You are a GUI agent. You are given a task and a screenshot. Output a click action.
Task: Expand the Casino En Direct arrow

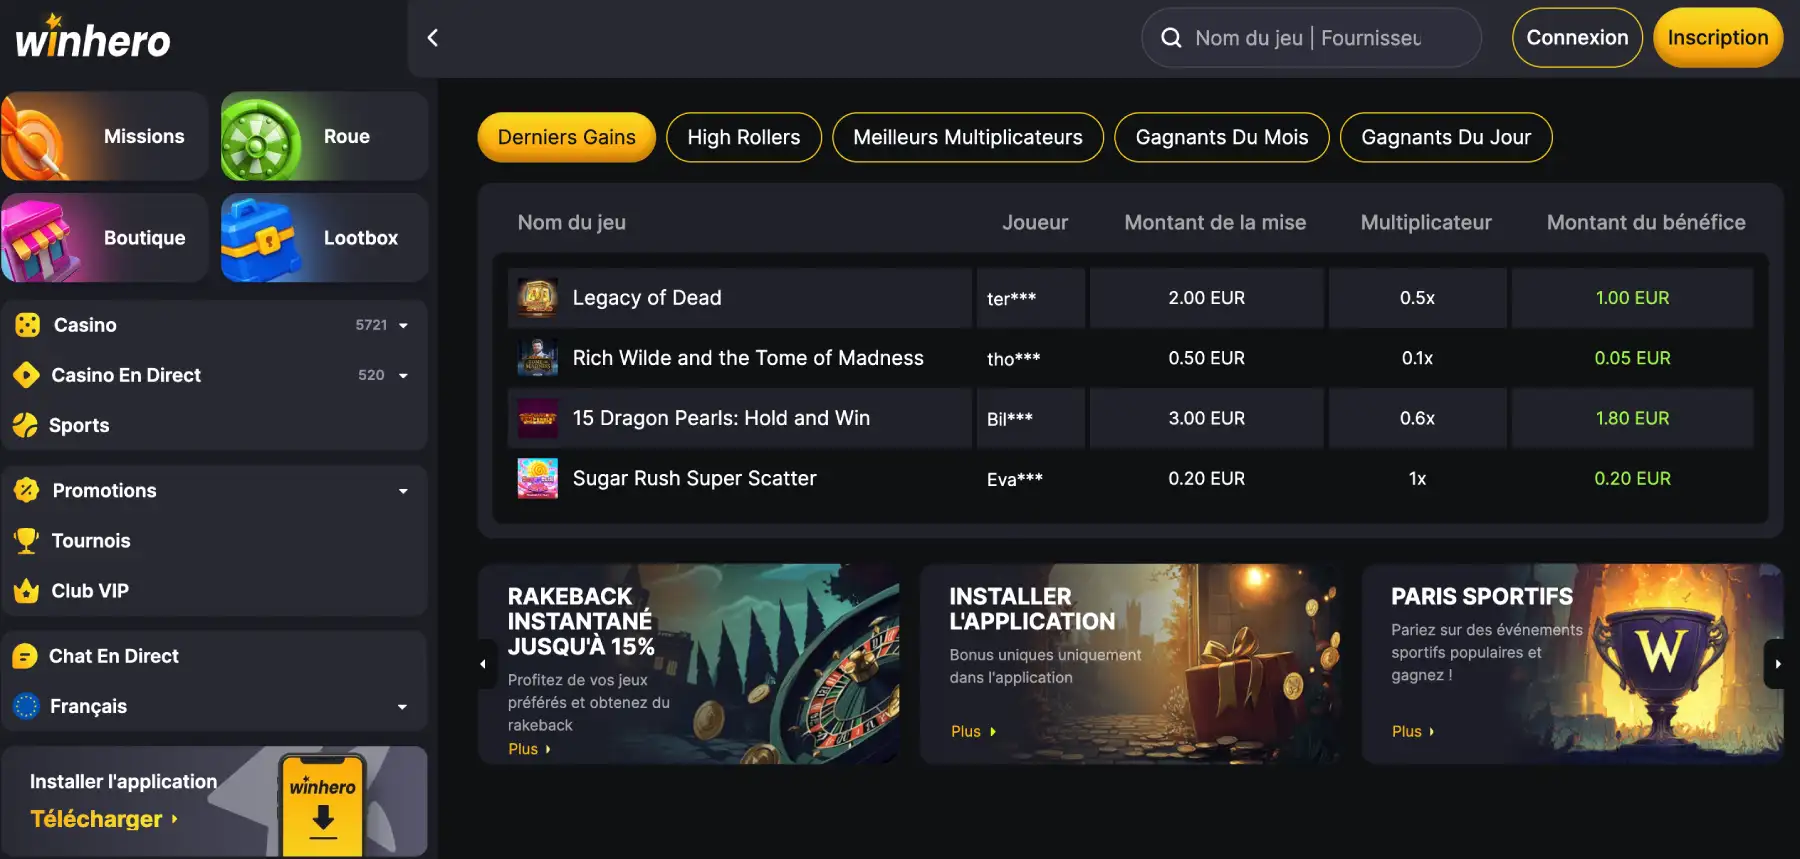(x=403, y=376)
